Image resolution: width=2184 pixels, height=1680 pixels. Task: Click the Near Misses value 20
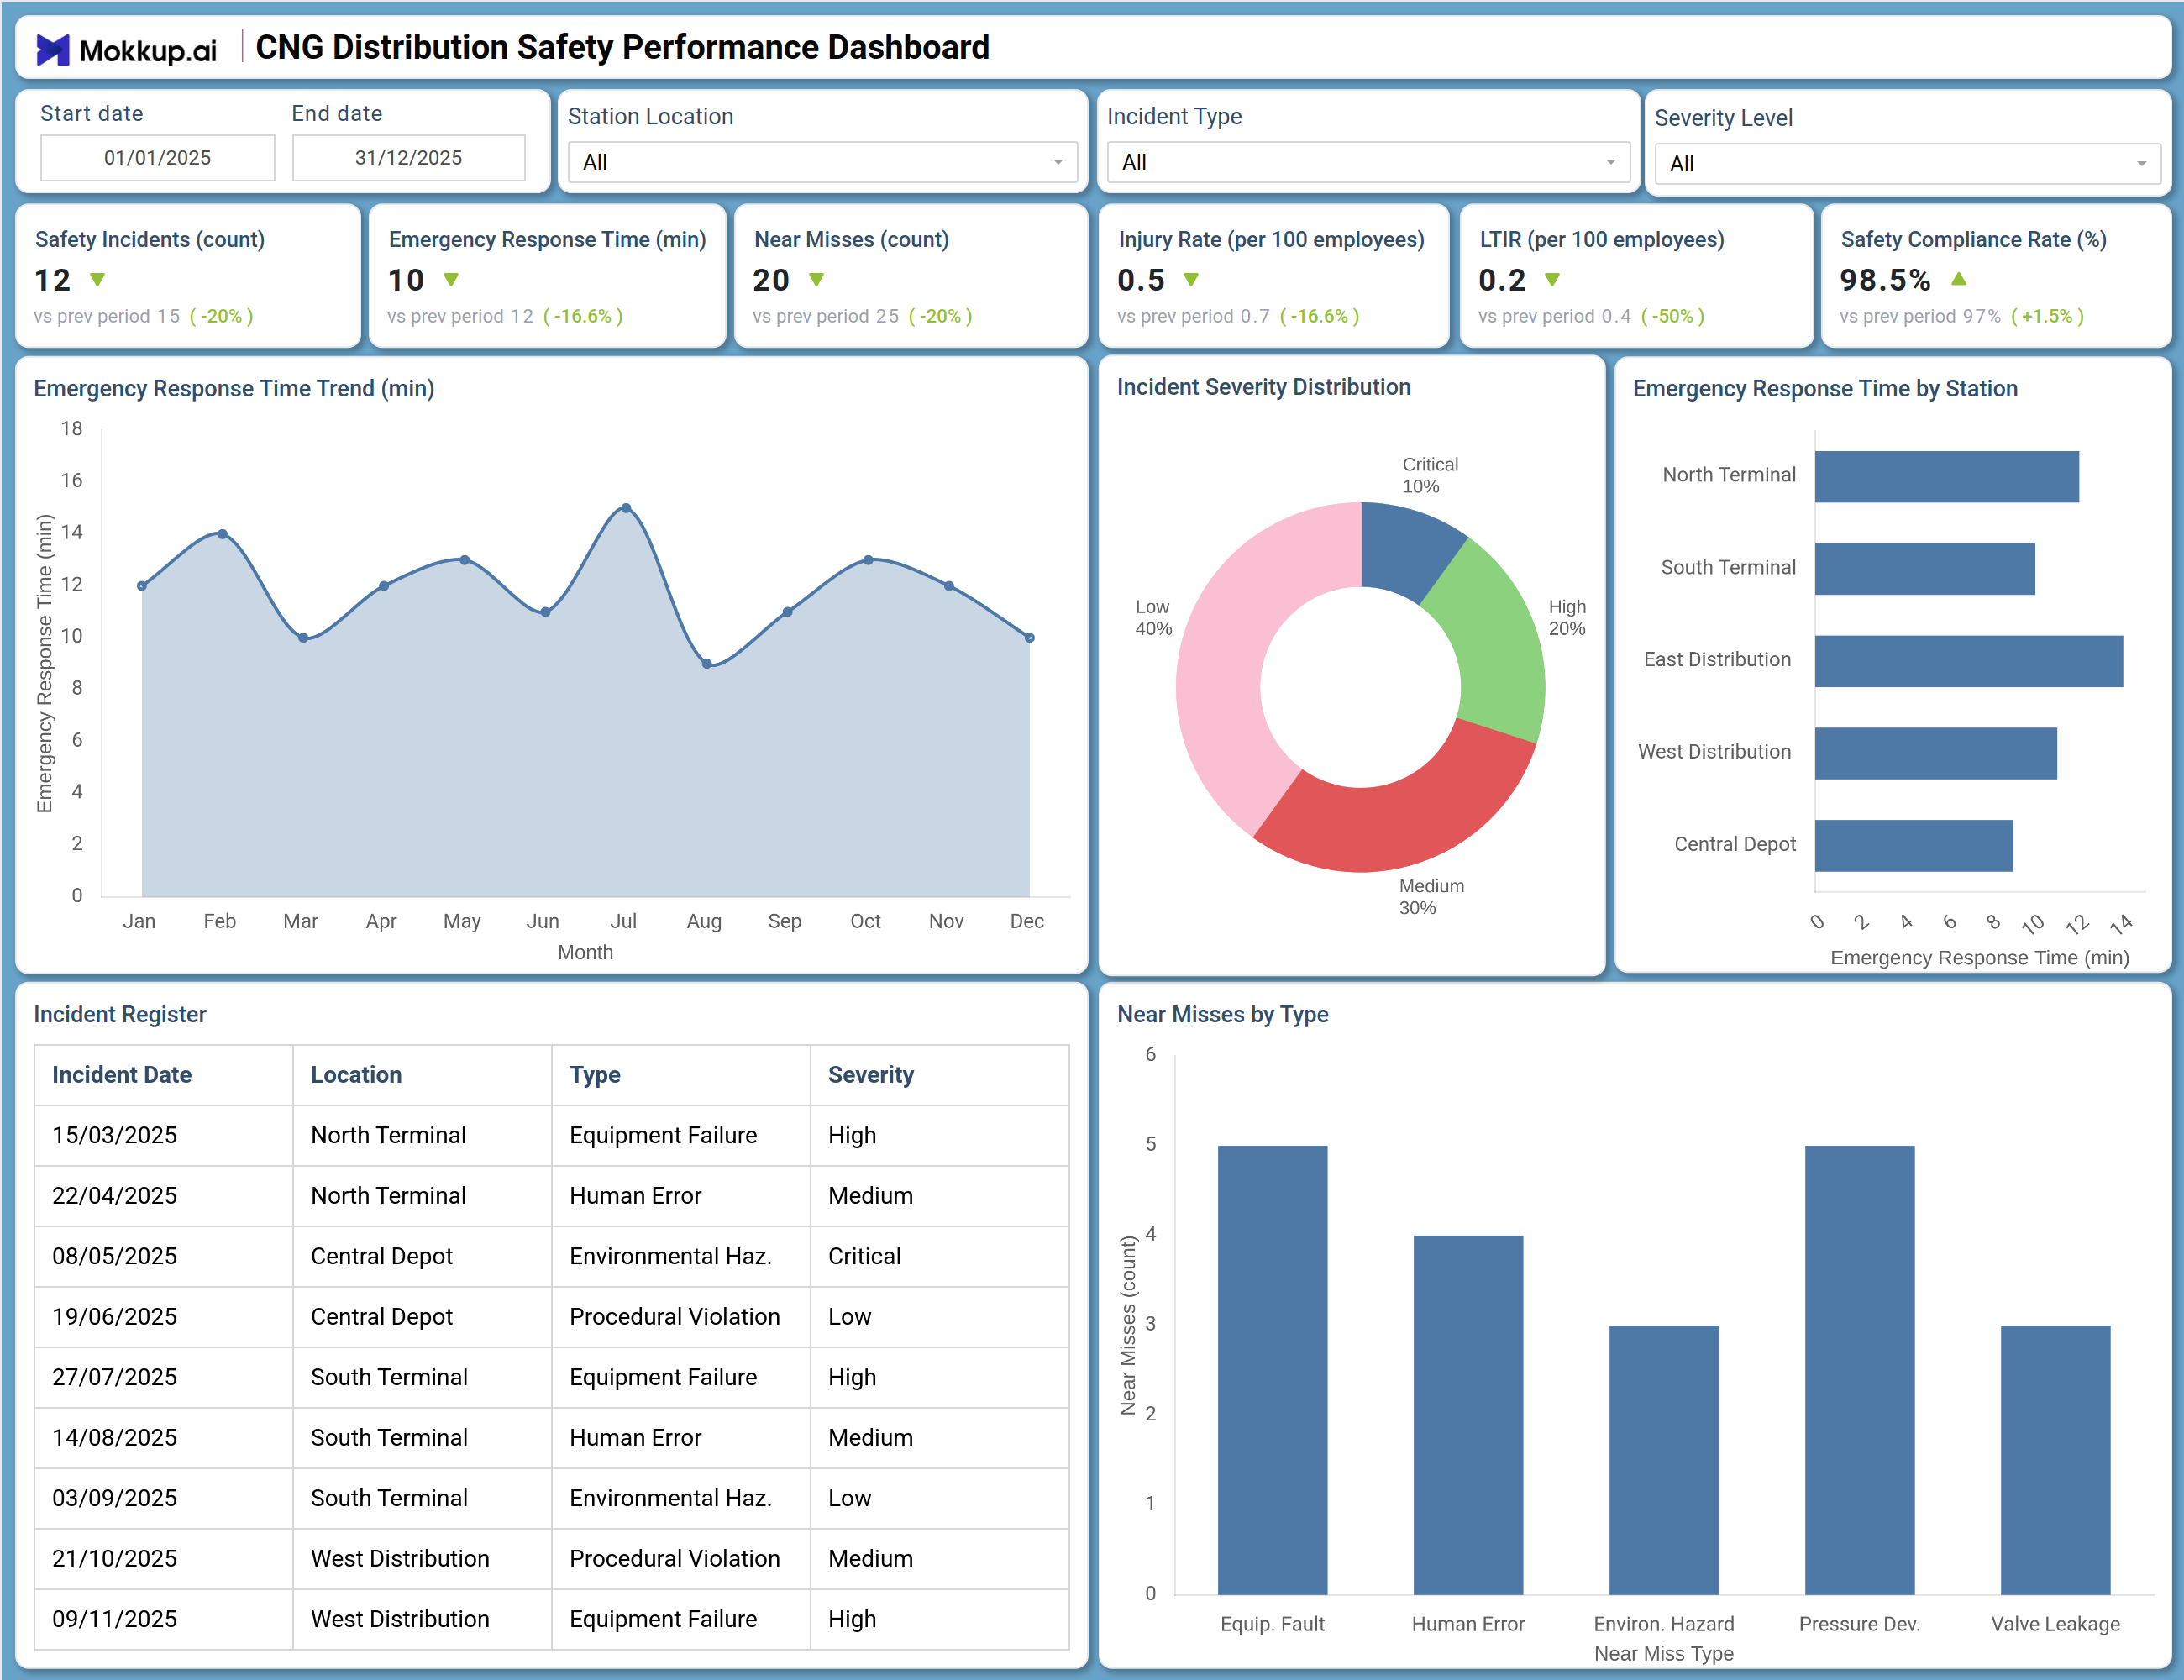pyautogui.click(x=771, y=280)
